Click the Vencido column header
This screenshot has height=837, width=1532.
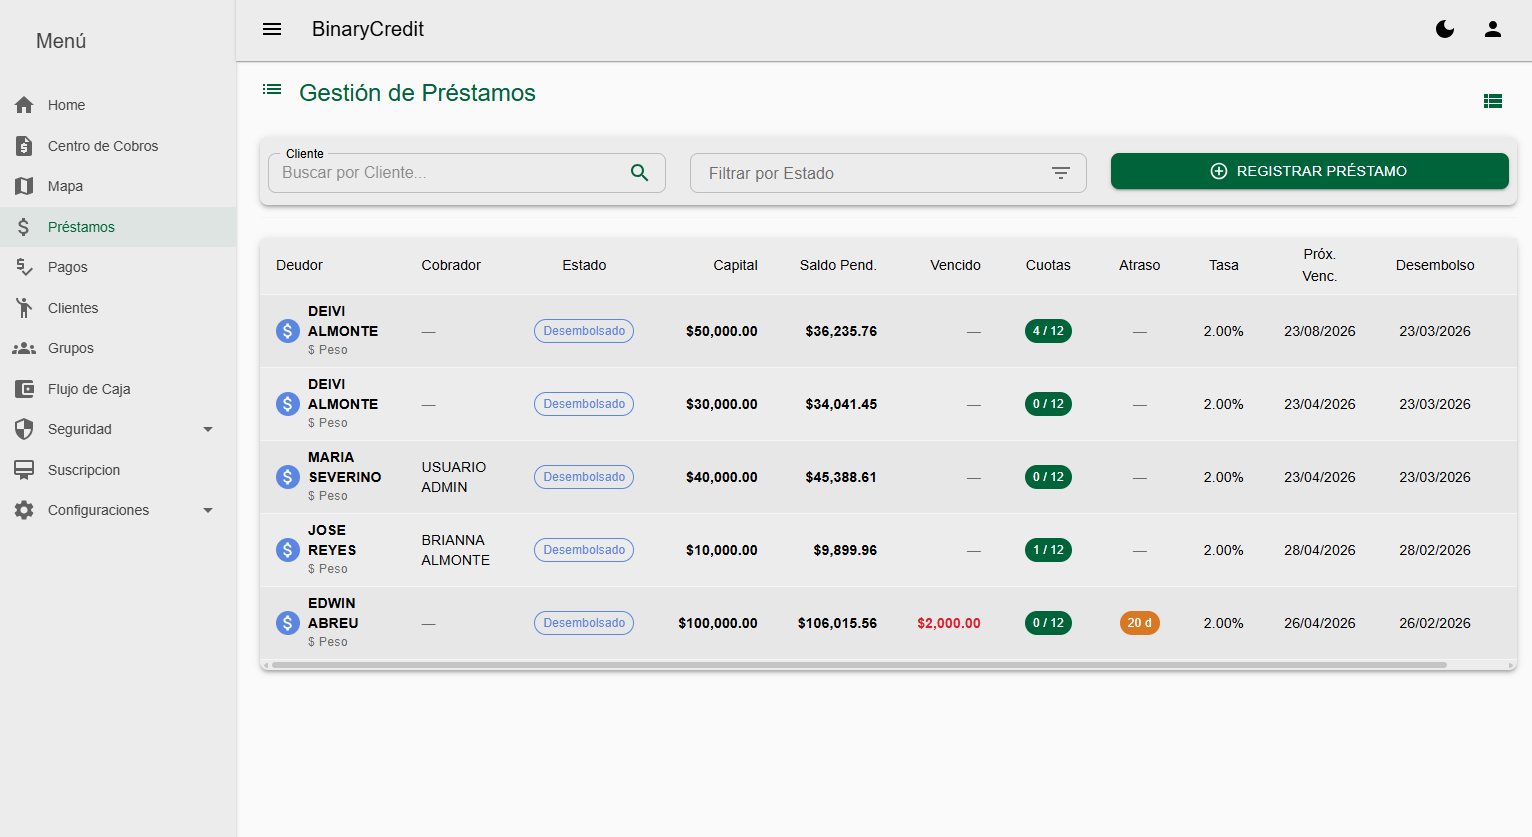[x=955, y=265]
